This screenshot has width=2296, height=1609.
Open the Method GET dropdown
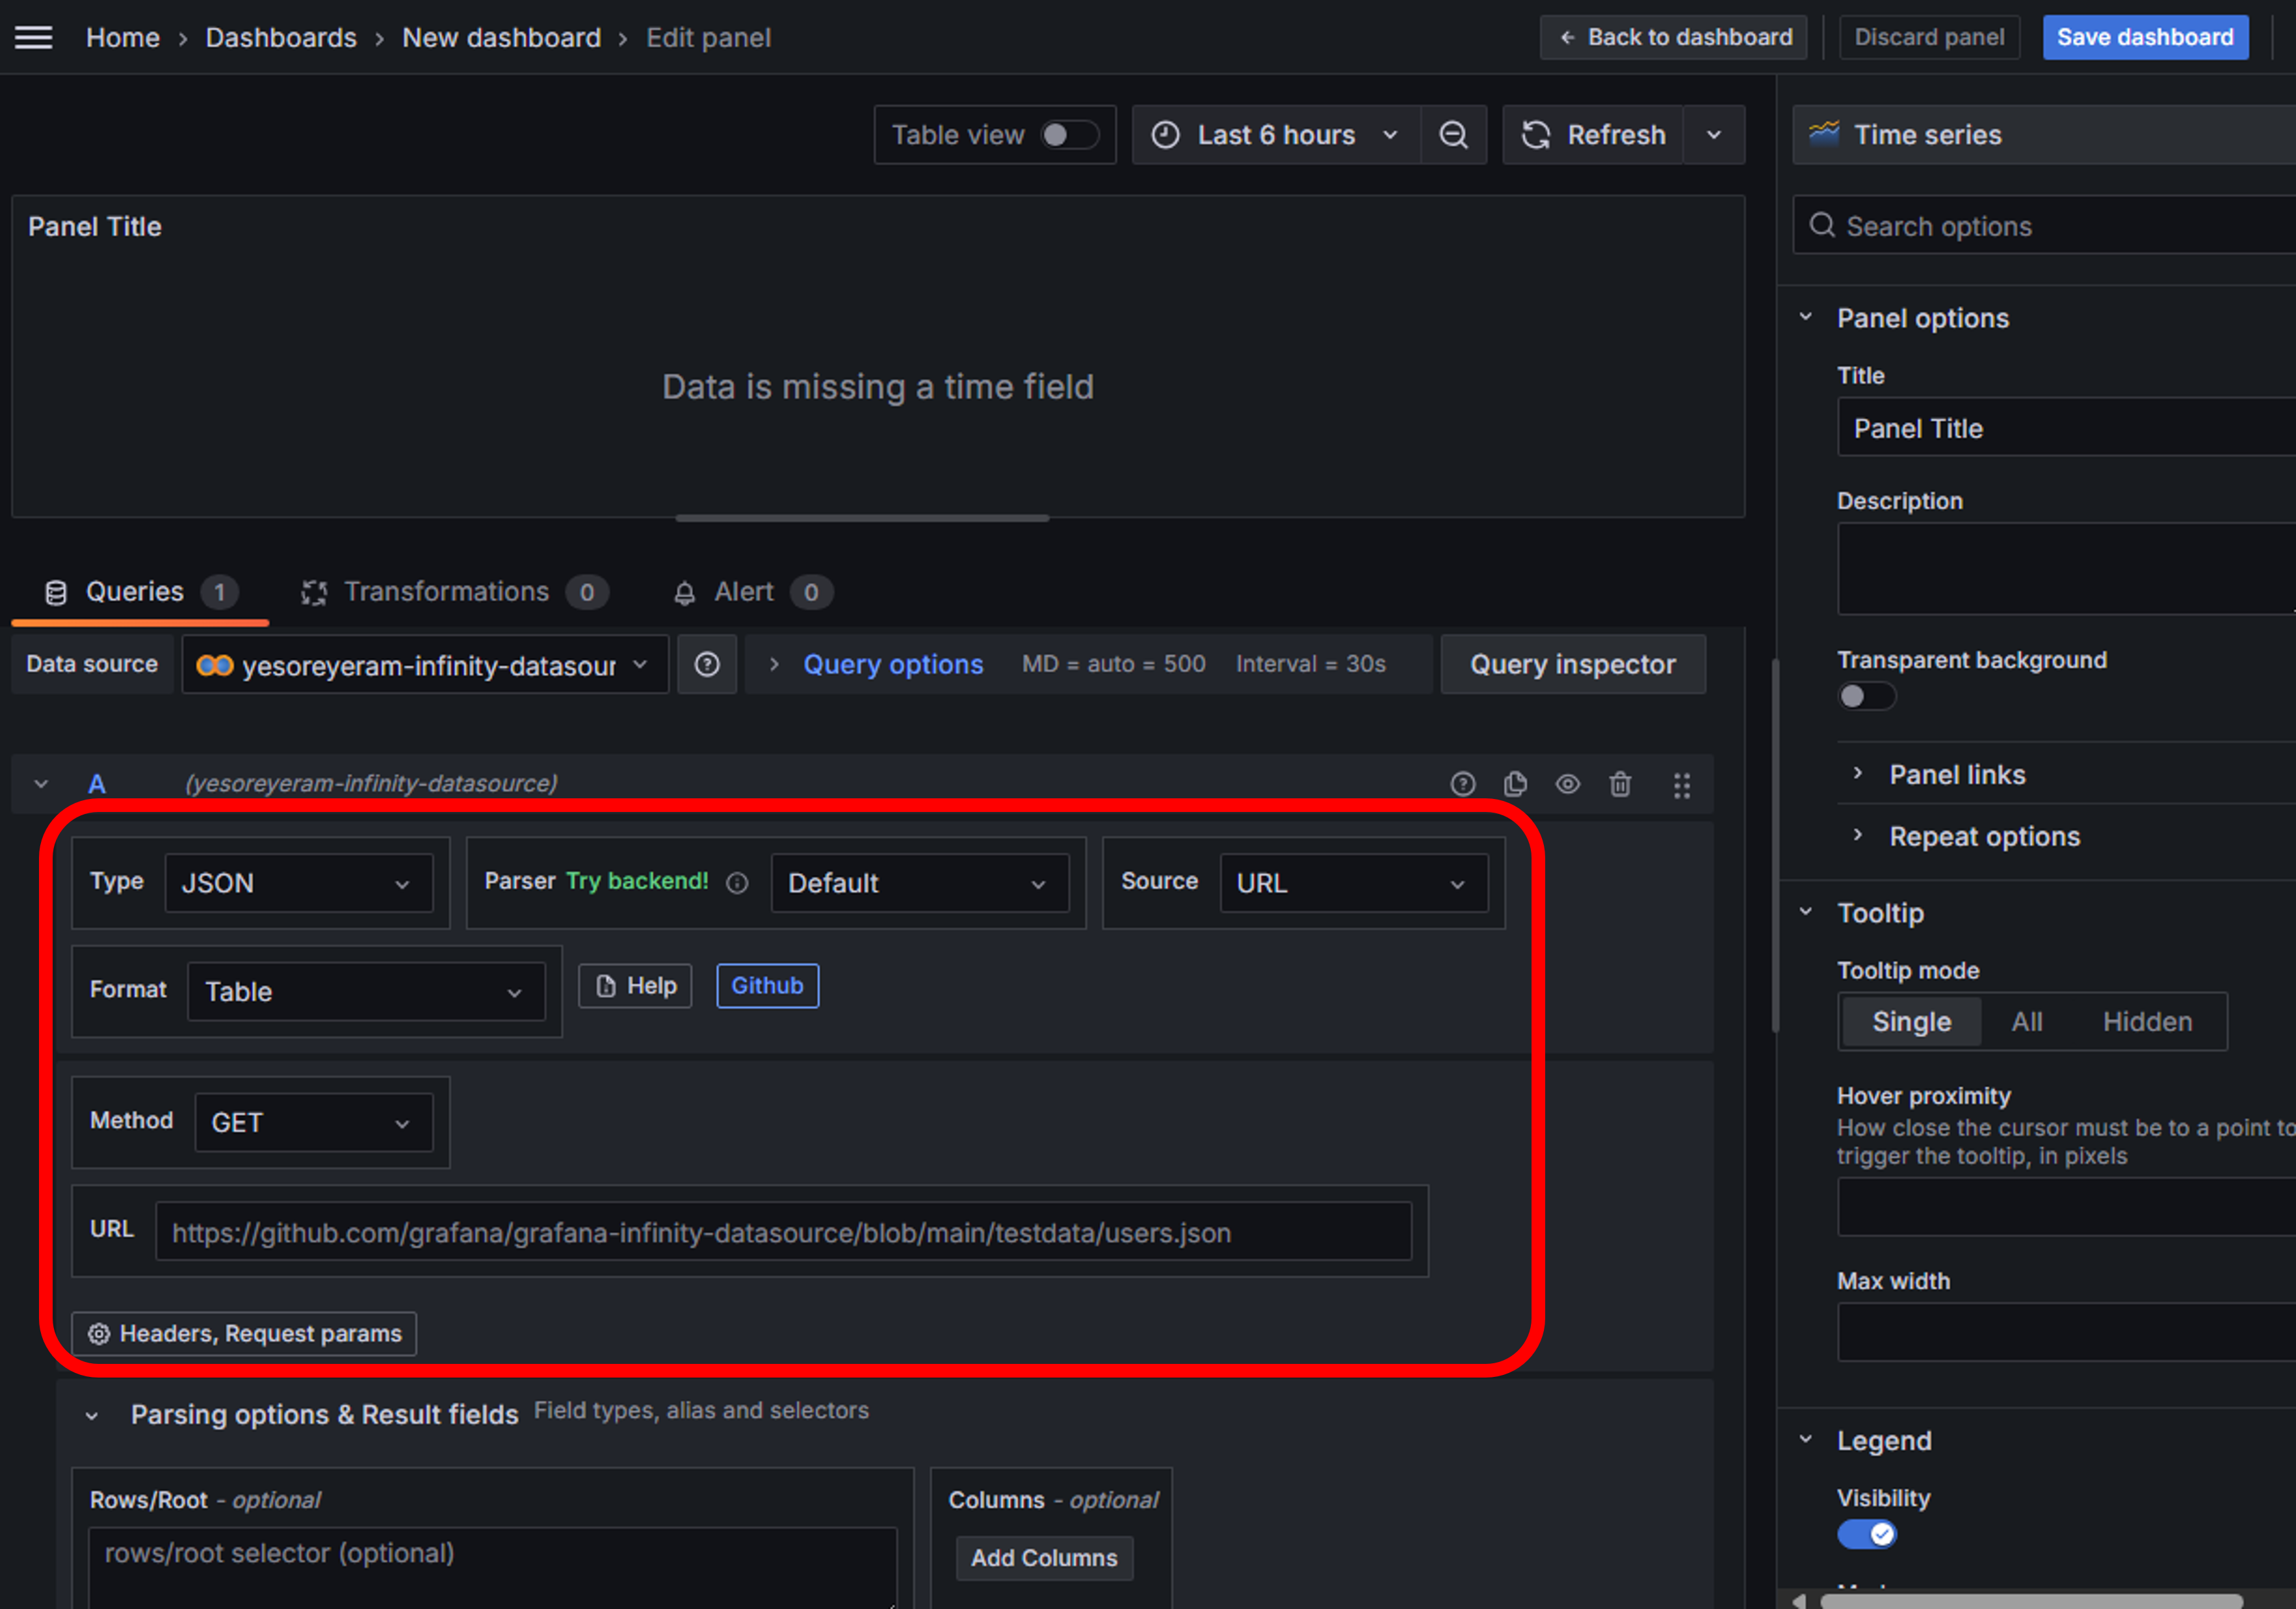(313, 1122)
